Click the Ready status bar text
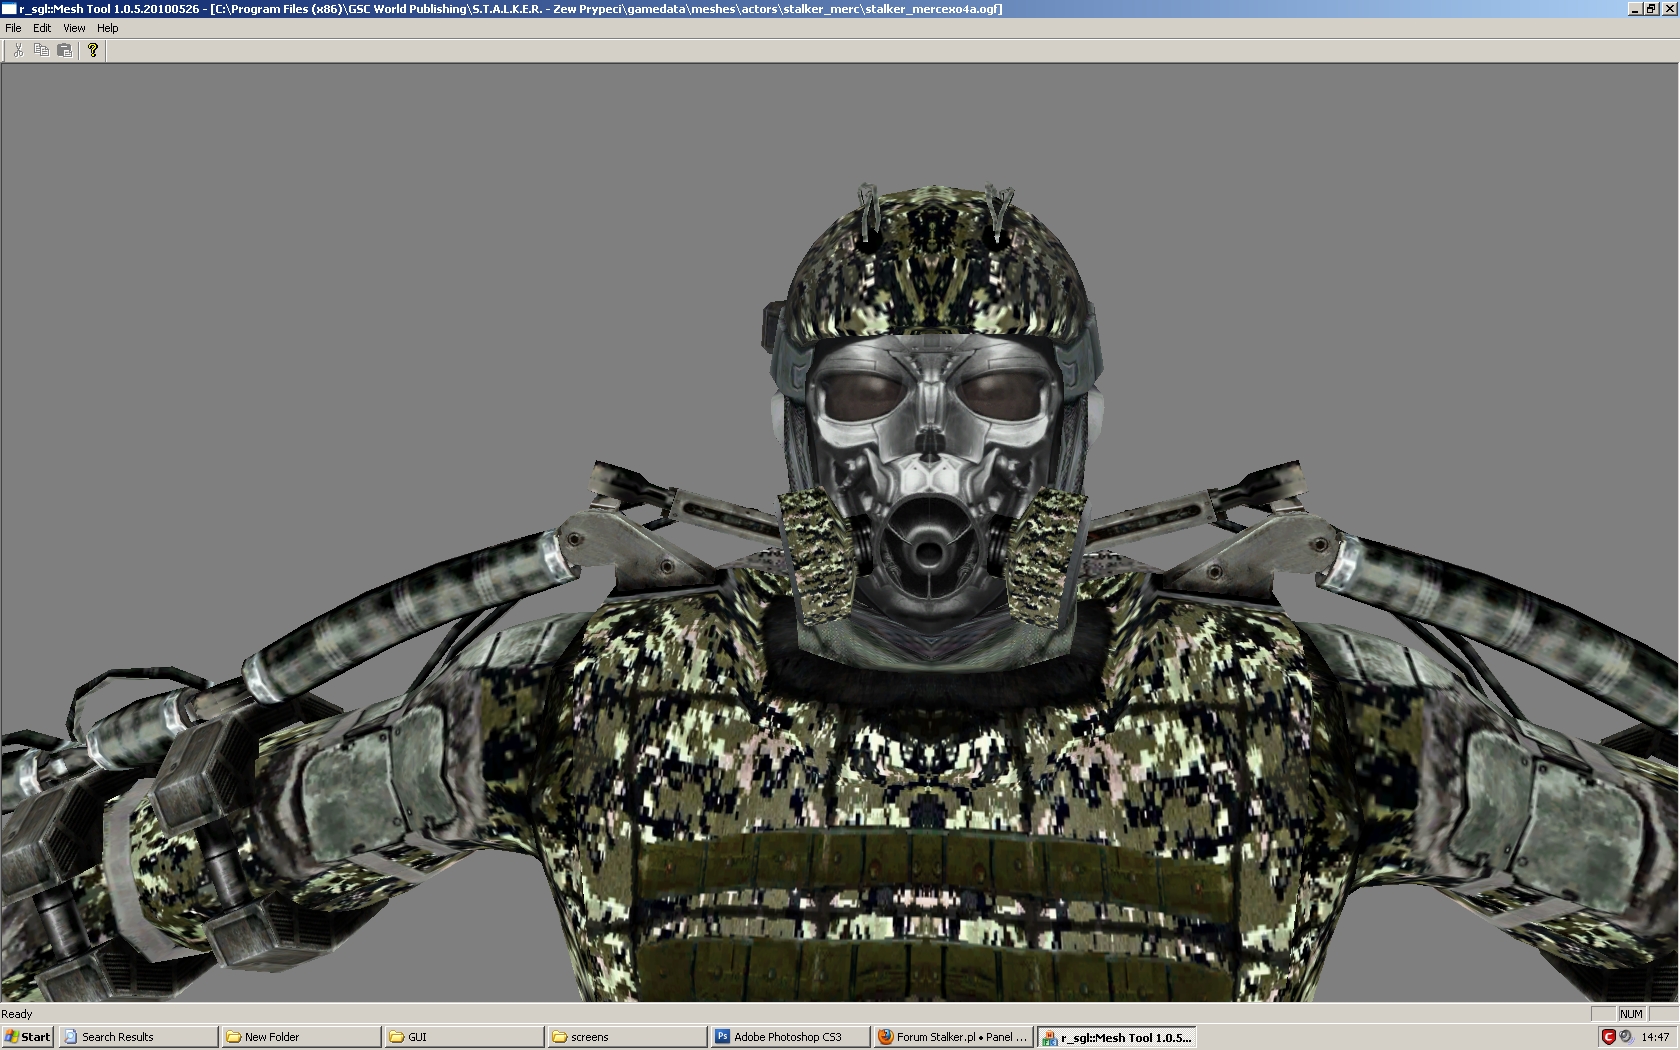Image resolution: width=1680 pixels, height=1050 pixels. [17, 1014]
